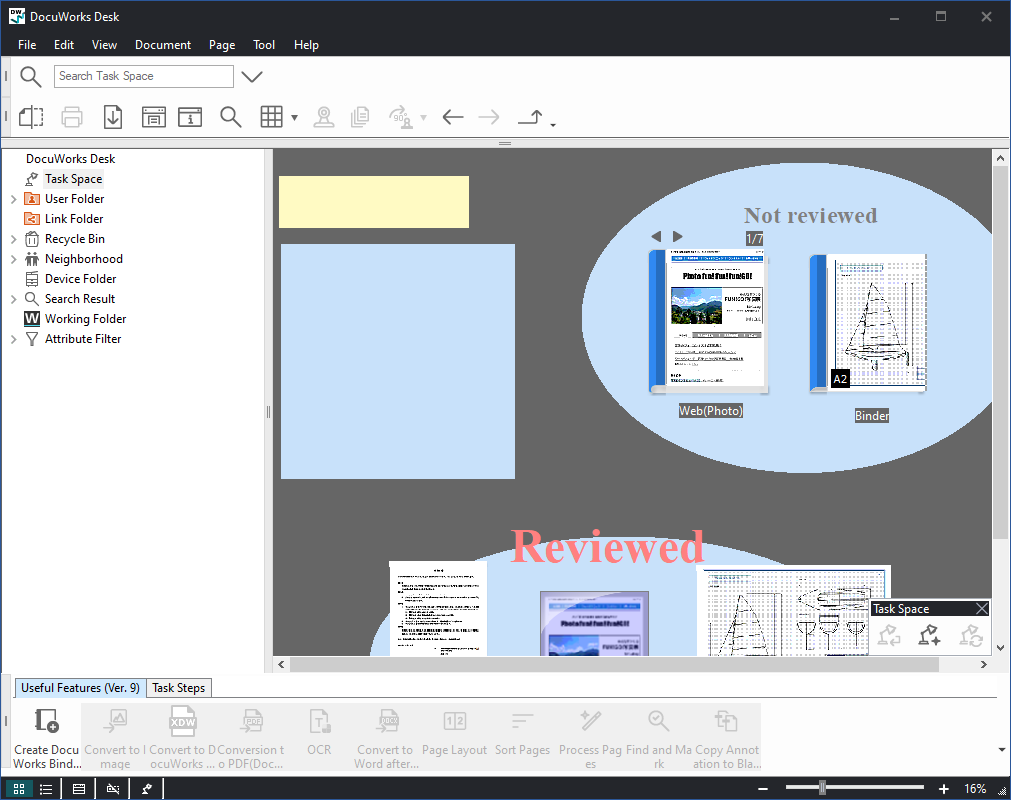This screenshot has width=1011, height=800.
Task: Click the magnifier icon in the lower toolbar row
Action: point(230,117)
